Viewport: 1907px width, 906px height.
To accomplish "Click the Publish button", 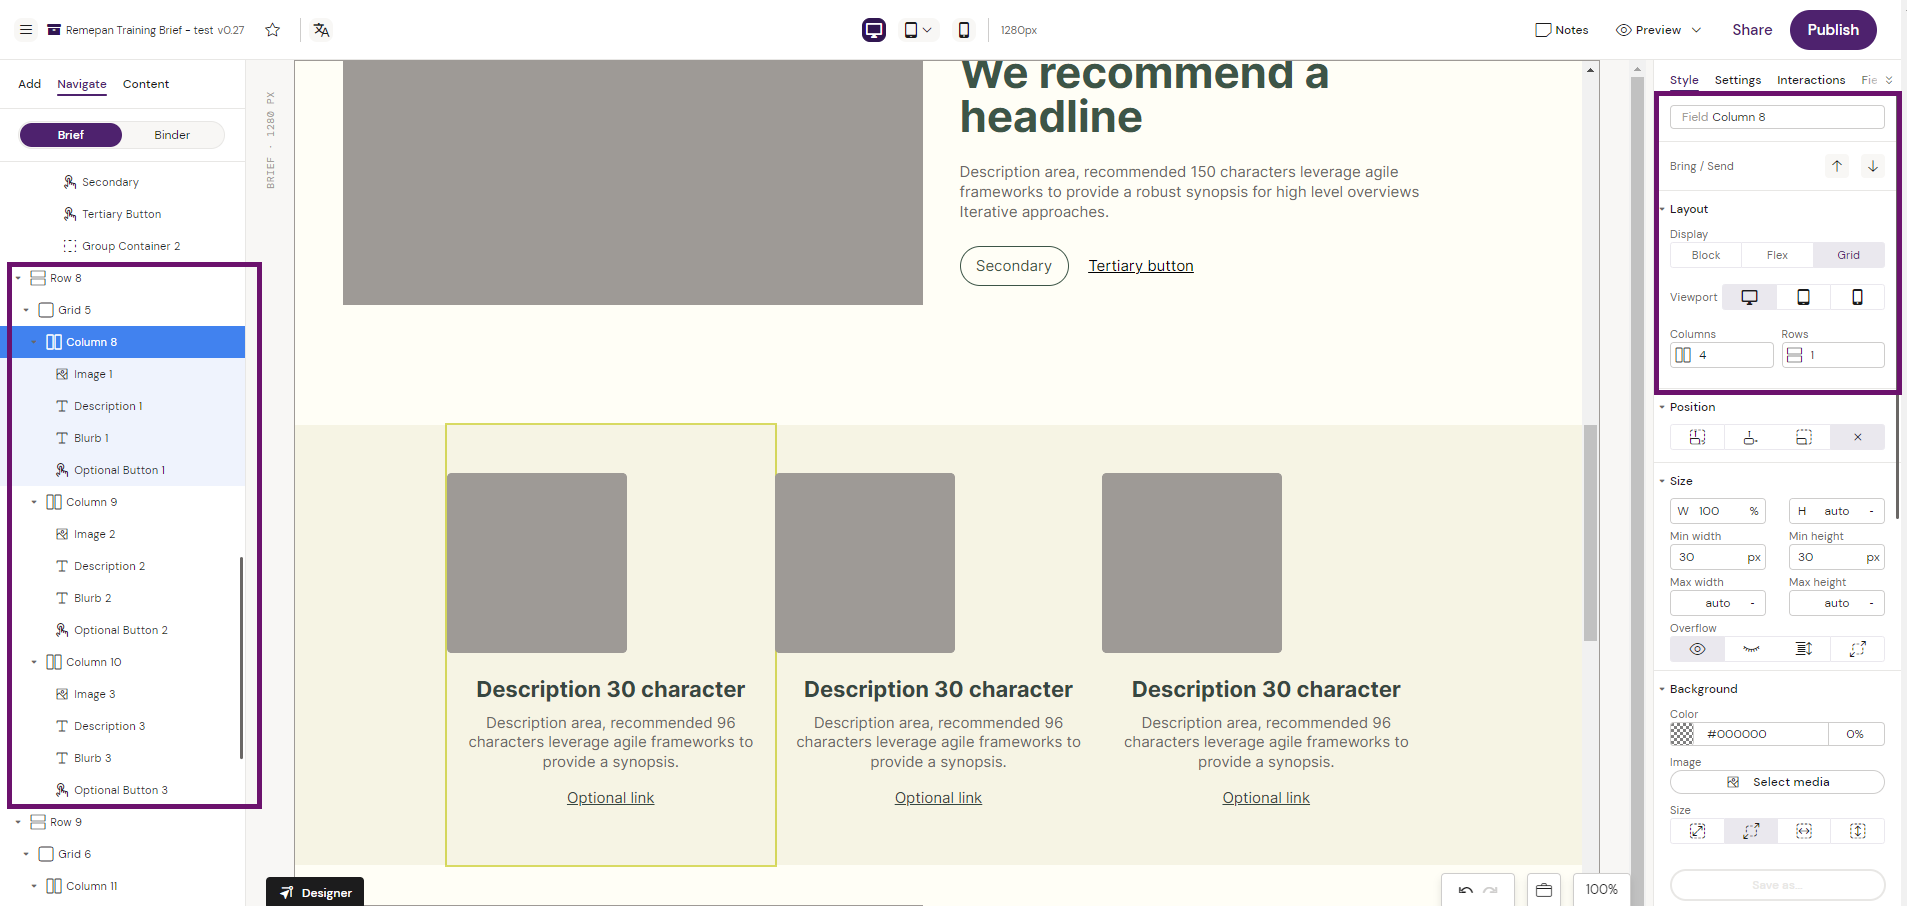I will 1832,30.
